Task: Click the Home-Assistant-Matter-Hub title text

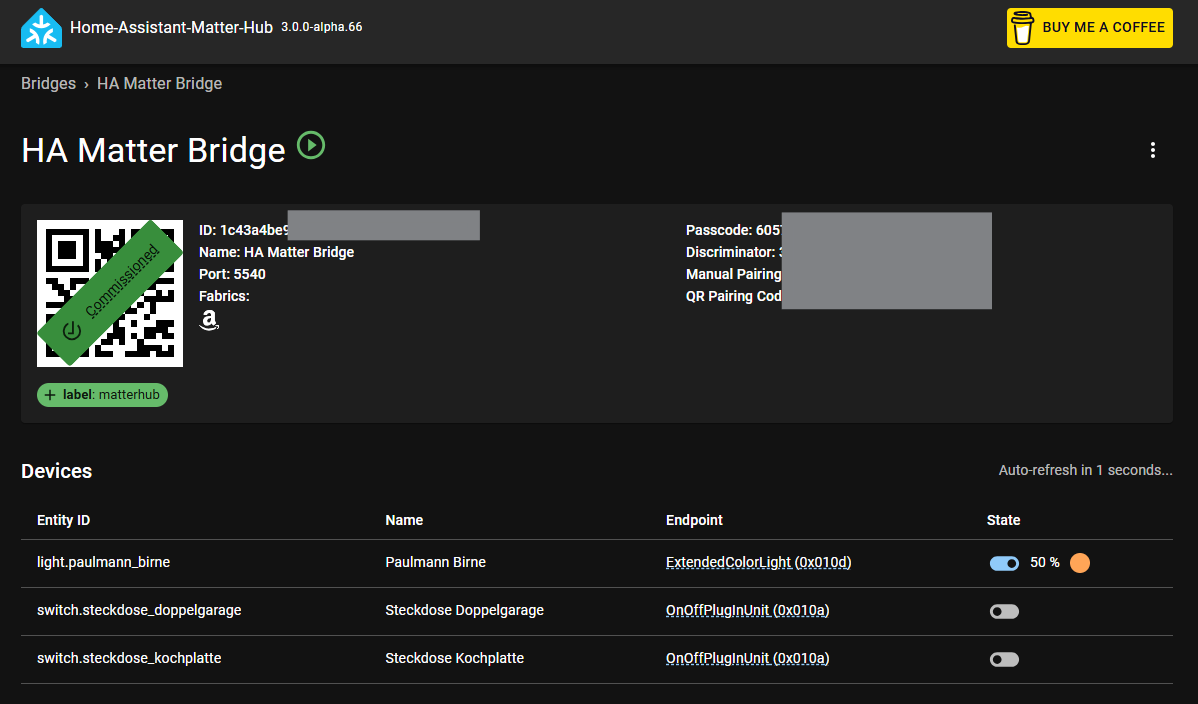Action: tap(171, 28)
